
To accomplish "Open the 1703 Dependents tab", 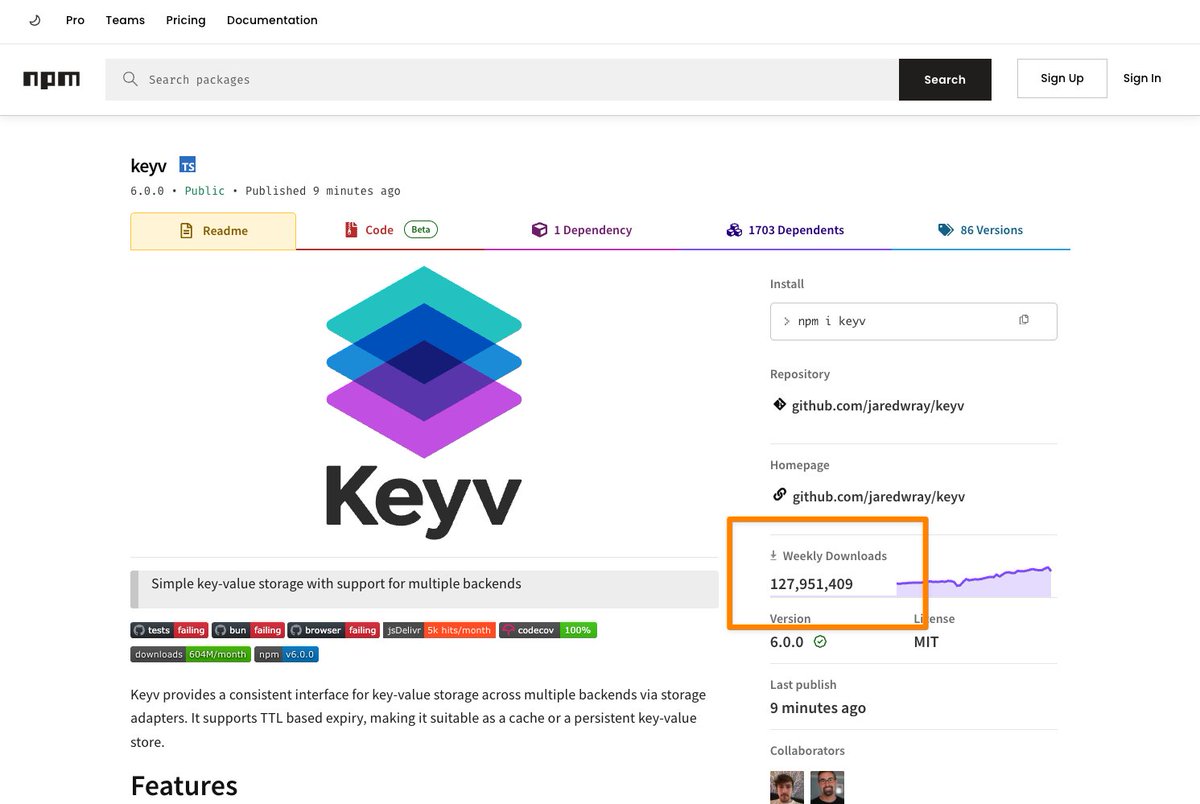I will pos(785,230).
